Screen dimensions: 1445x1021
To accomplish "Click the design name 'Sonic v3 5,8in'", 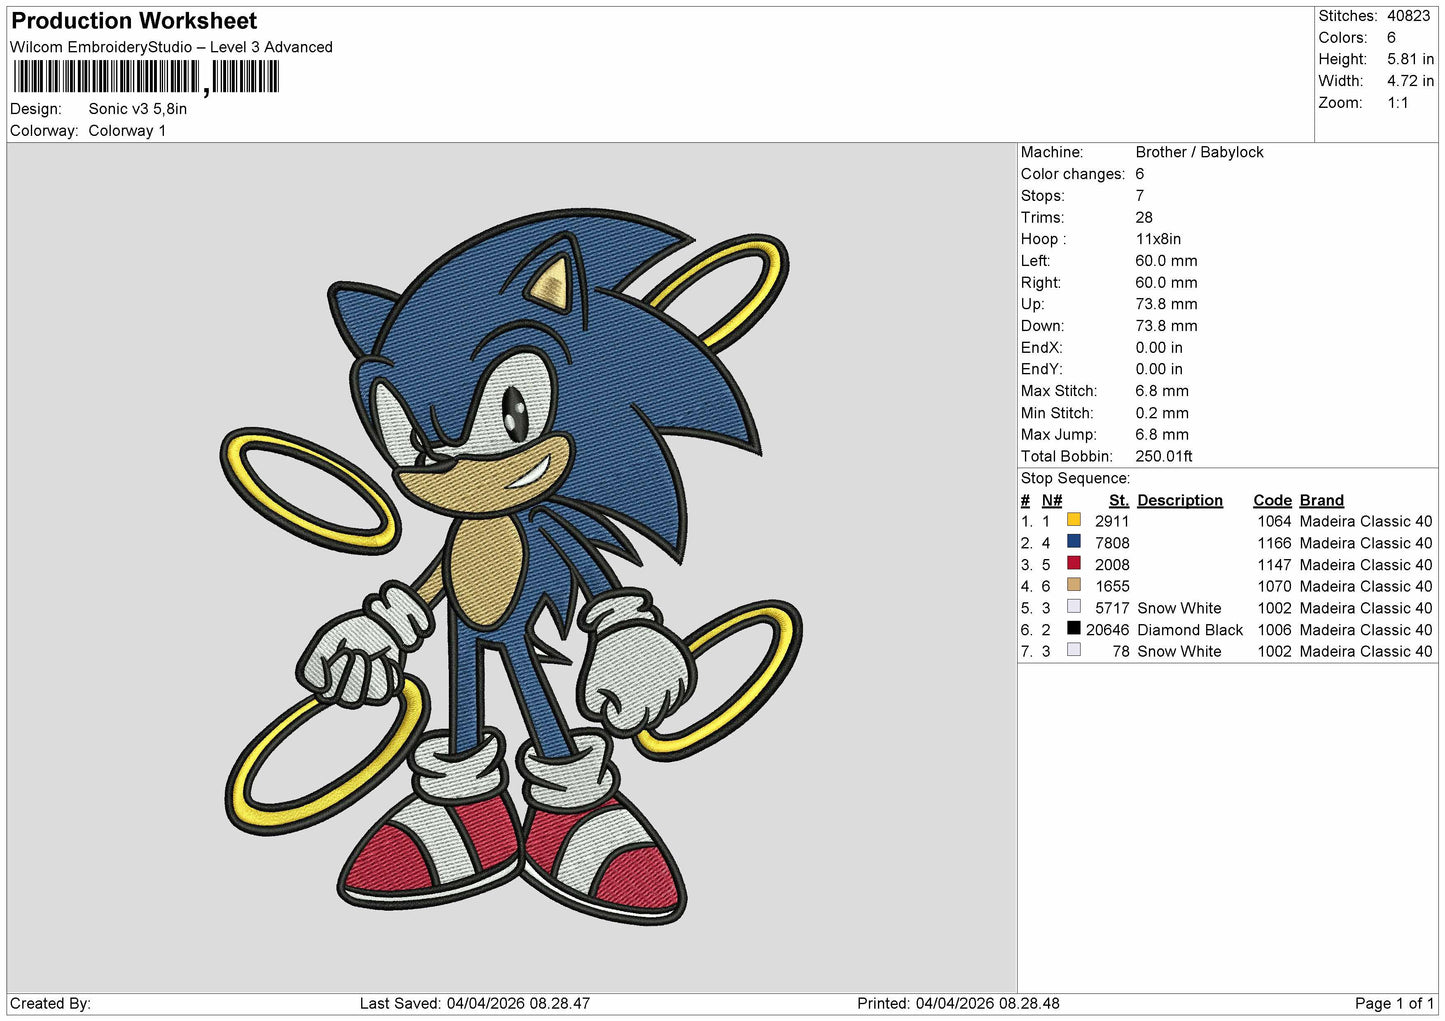I will [x=138, y=109].
